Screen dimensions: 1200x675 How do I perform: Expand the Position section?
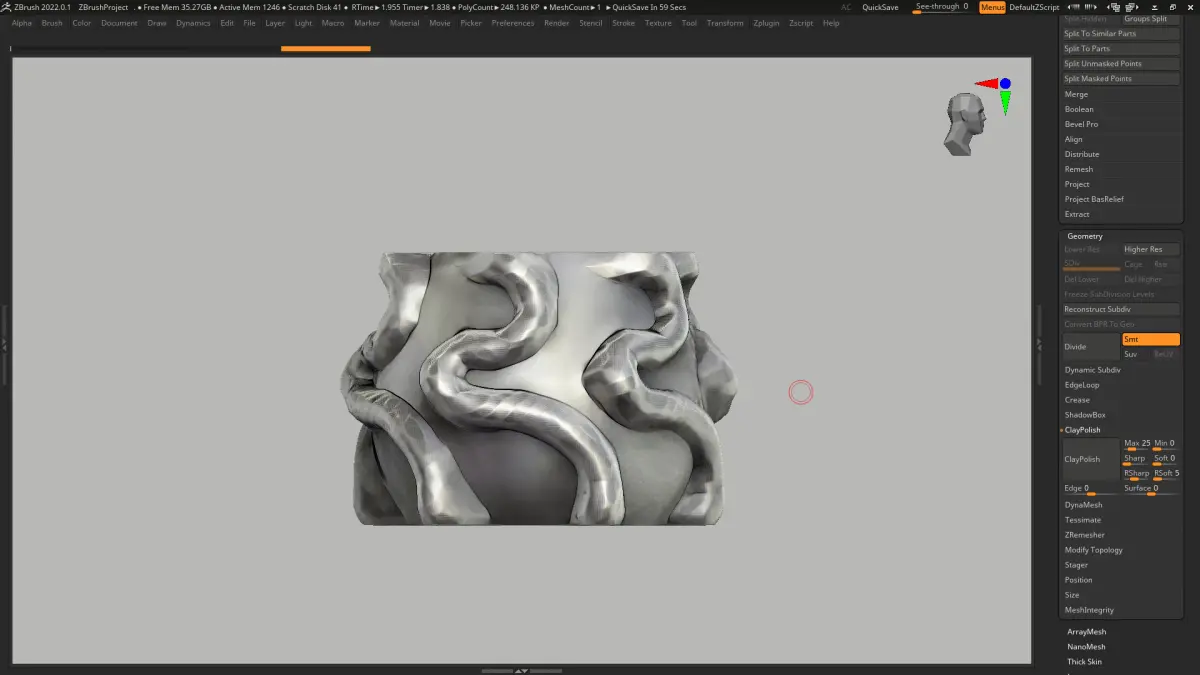(1079, 580)
